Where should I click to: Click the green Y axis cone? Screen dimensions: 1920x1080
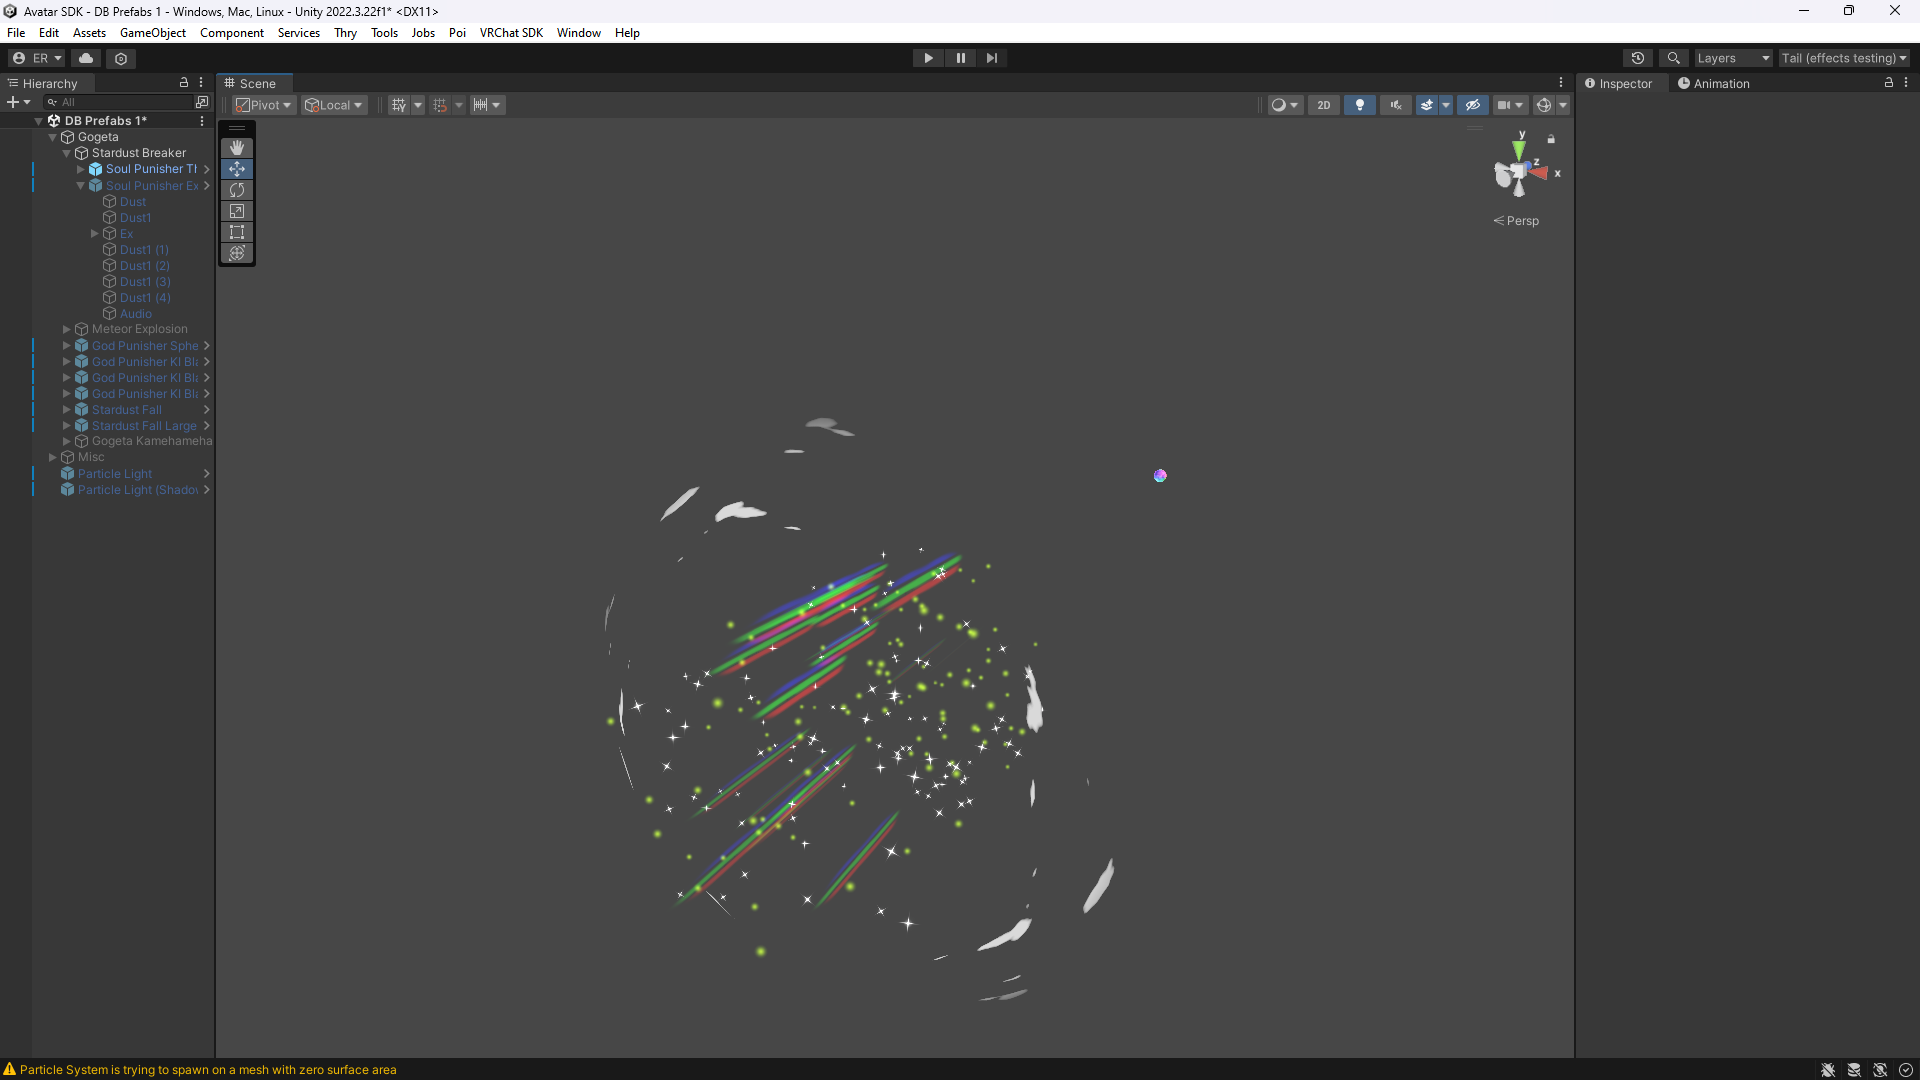[1519, 148]
